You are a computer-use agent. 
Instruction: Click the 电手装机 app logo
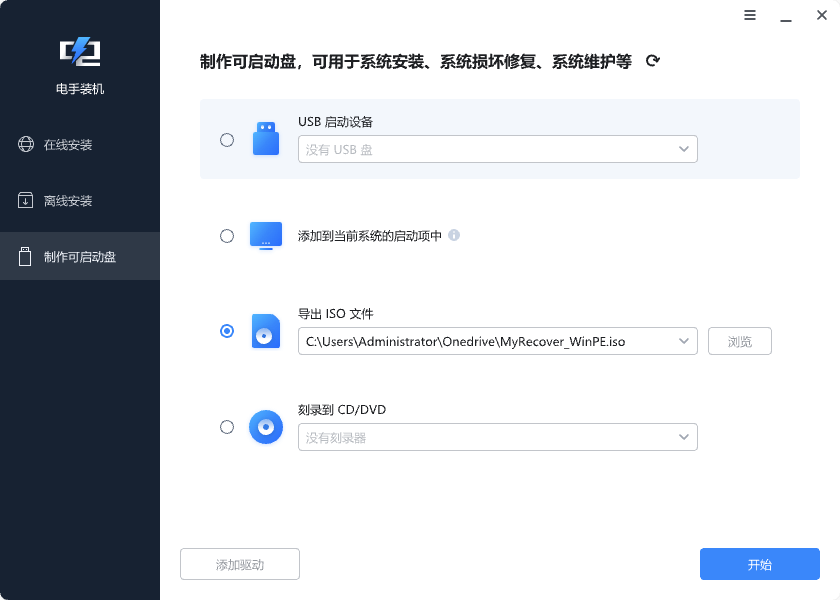click(80, 50)
